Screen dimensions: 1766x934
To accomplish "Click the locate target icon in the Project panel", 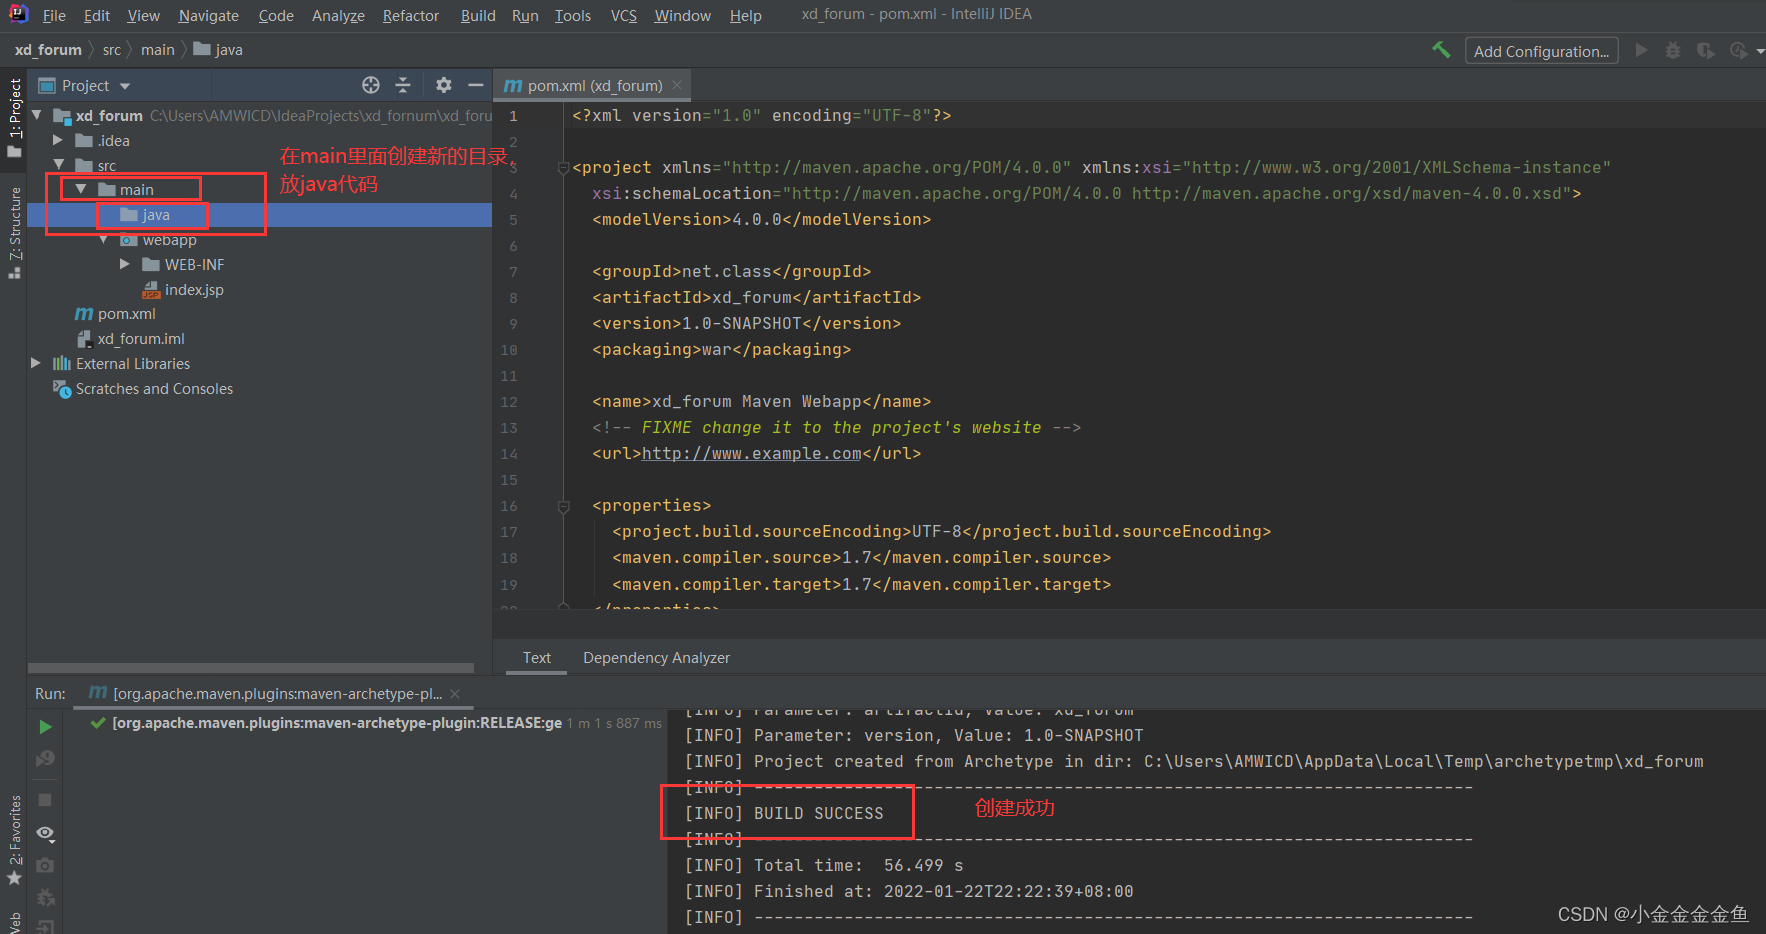I will point(371,85).
